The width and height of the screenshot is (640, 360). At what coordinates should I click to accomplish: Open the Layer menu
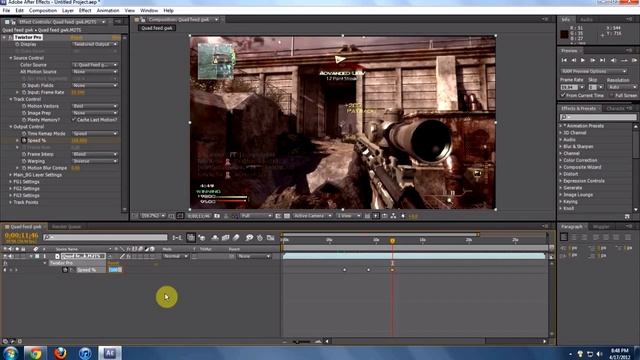click(x=68, y=11)
